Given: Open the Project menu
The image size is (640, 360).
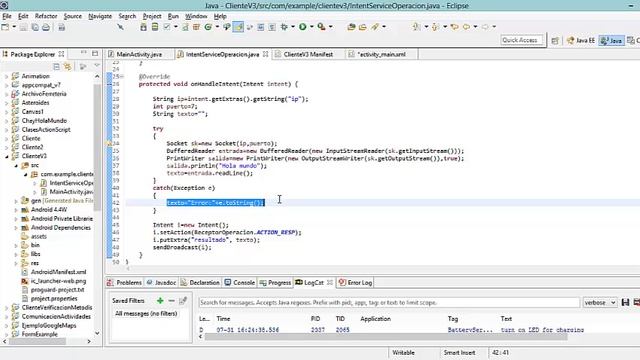Looking at the screenshot, I should pos(152,16).
